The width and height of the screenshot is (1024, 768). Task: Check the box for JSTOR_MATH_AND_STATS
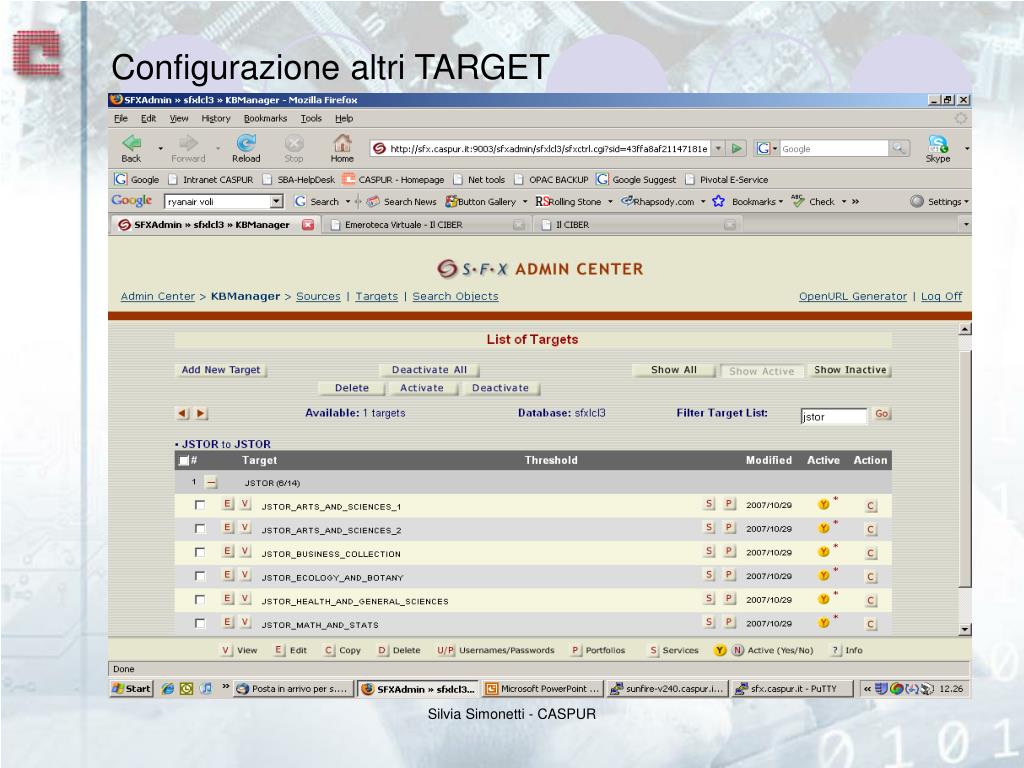[x=200, y=623]
